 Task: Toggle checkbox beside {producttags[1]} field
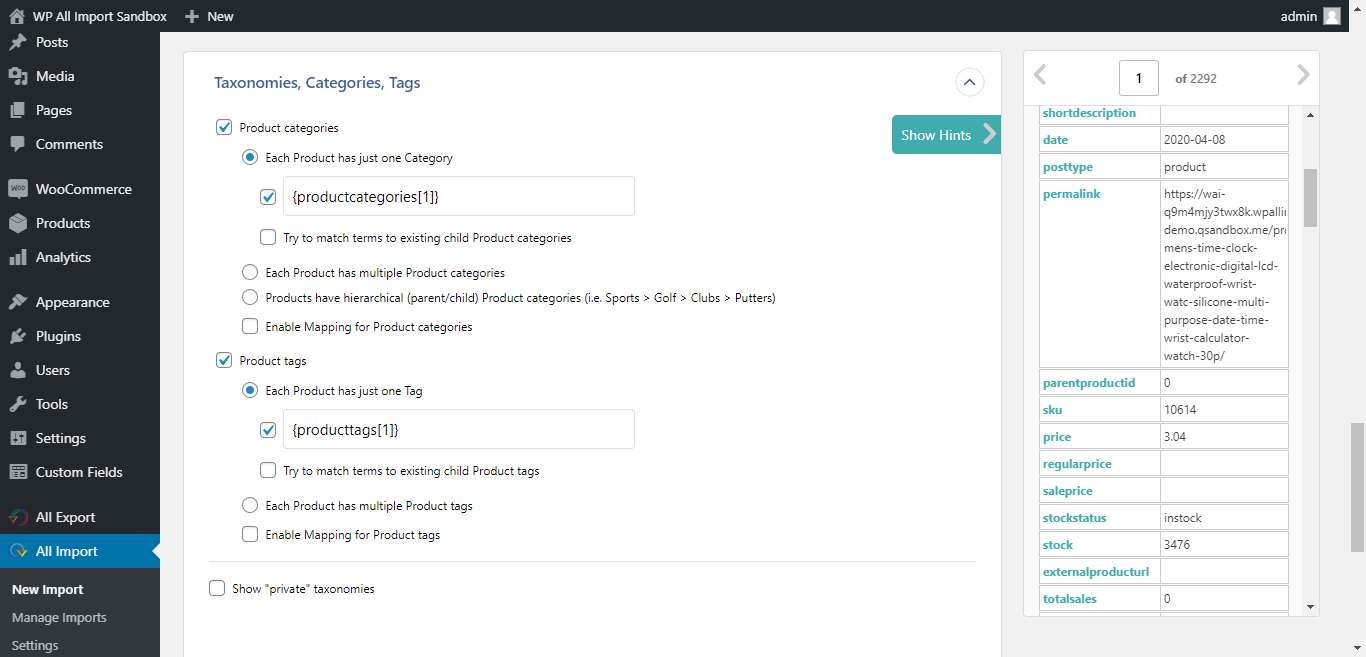268,430
